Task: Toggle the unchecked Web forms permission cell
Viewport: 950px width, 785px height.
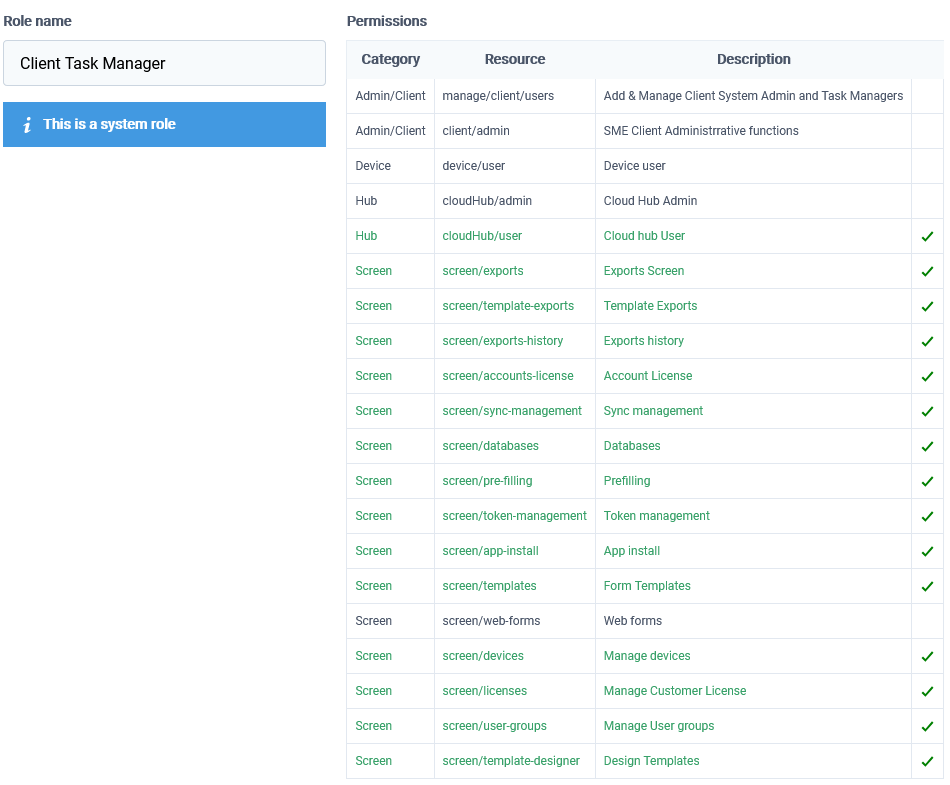Action: point(927,621)
